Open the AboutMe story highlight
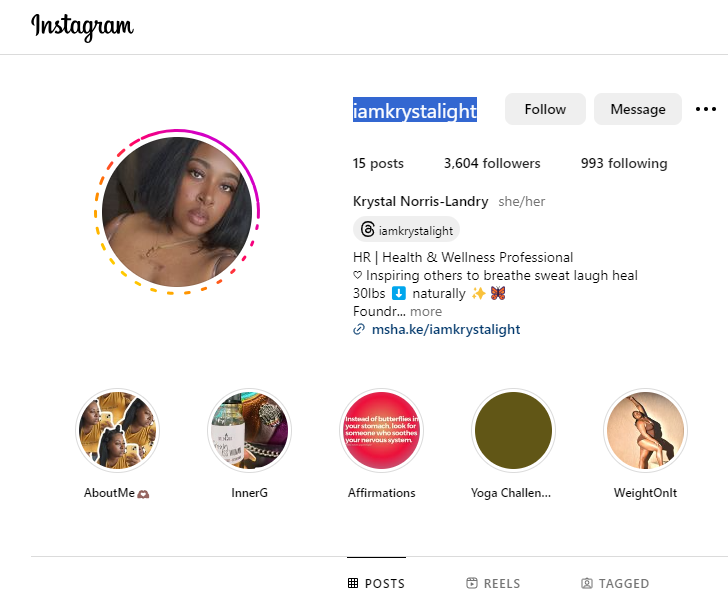Viewport: 728px width, 593px height. (117, 430)
